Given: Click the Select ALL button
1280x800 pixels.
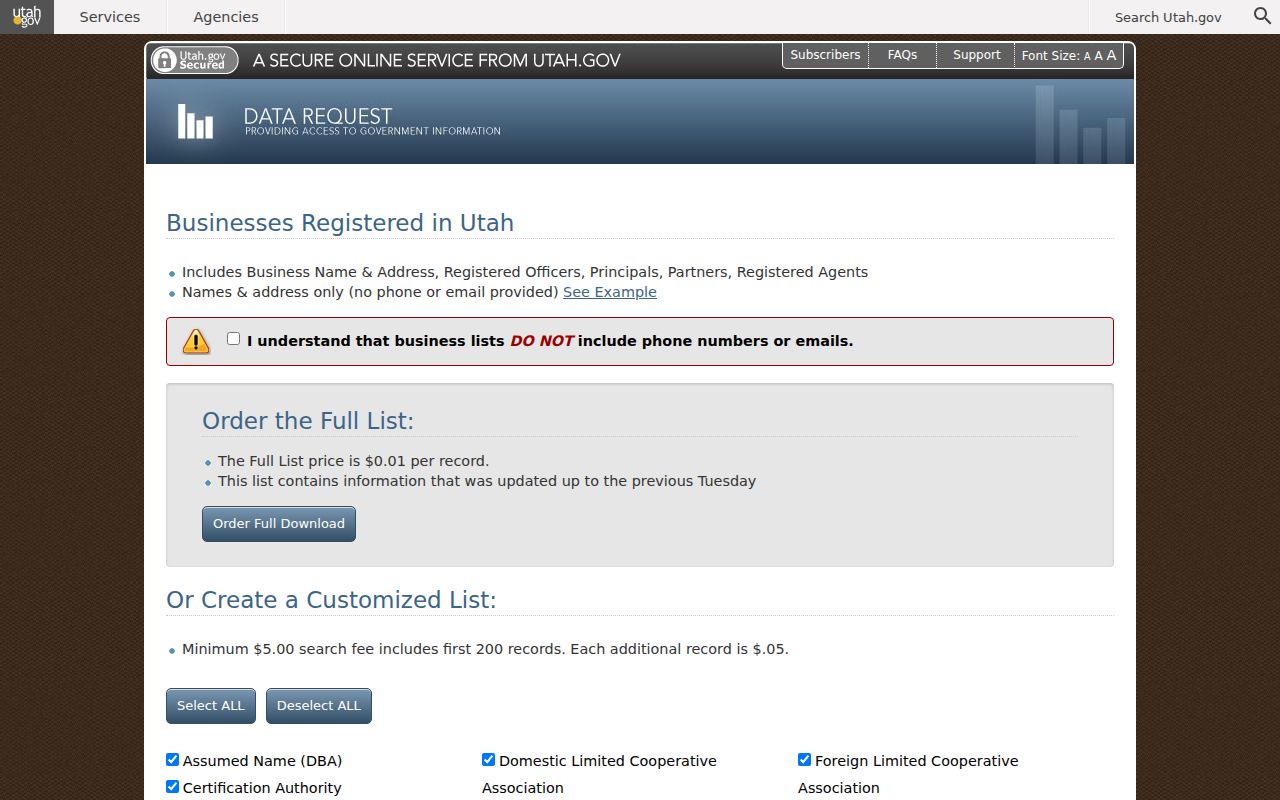Looking at the screenshot, I should [211, 706].
